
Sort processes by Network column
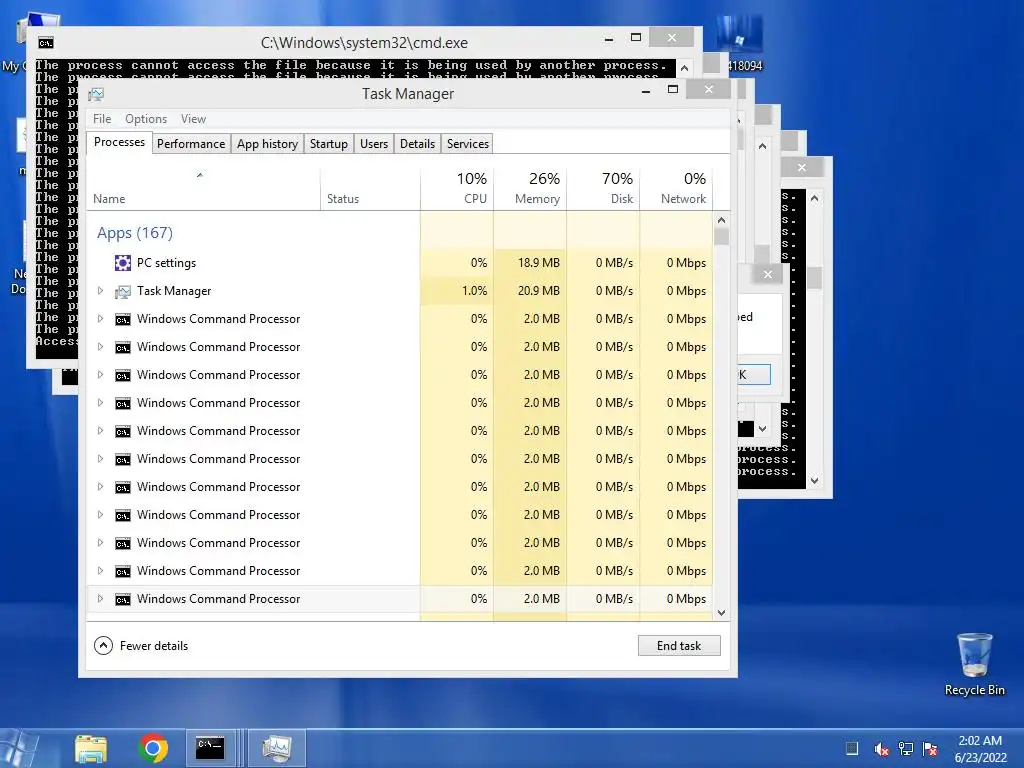pos(676,189)
